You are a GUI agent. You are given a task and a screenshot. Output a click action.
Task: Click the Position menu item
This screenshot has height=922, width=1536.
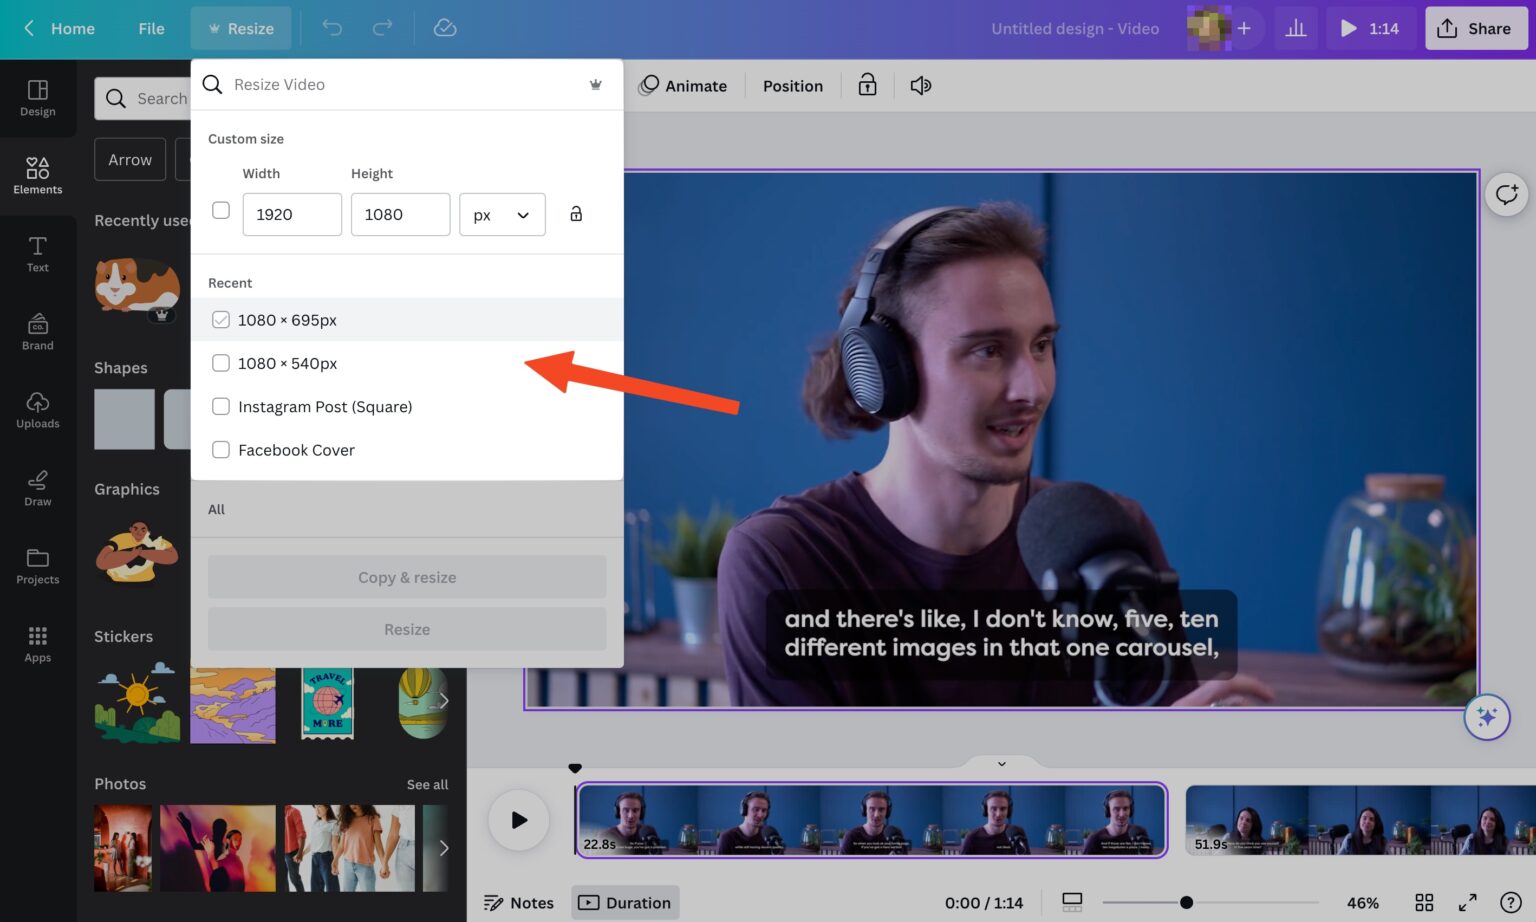792,85
